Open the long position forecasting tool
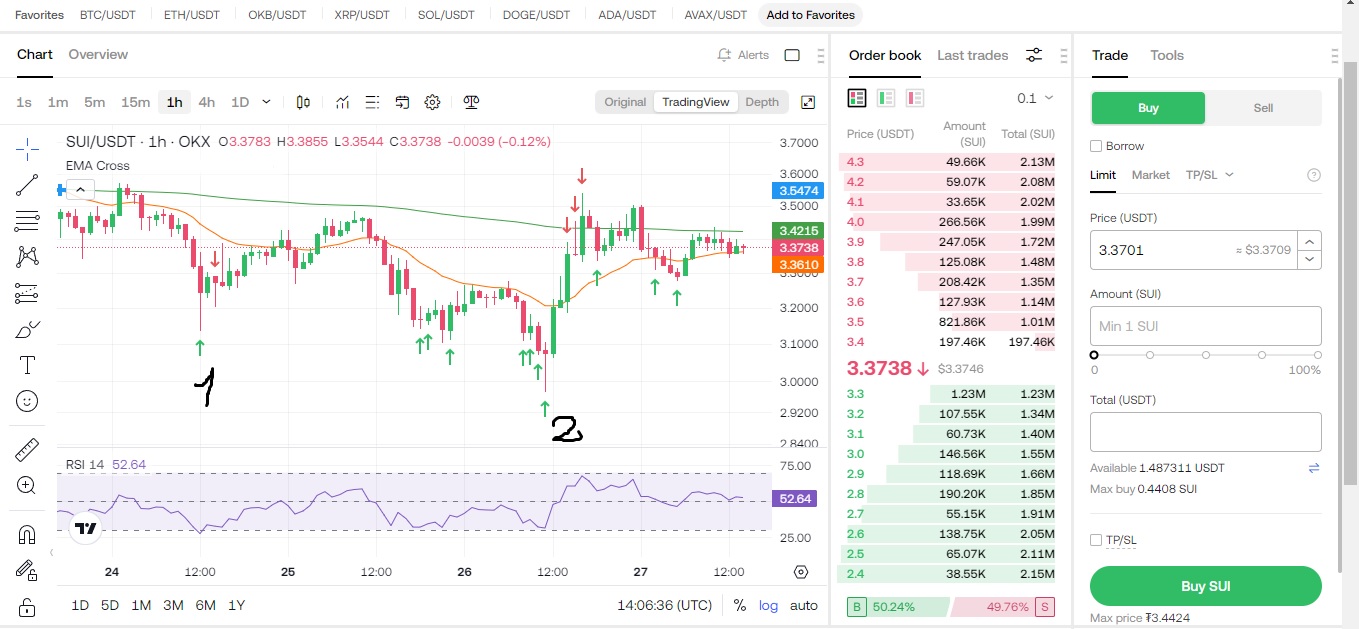This screenshot has width=1359, height=629. pos(27,293)
